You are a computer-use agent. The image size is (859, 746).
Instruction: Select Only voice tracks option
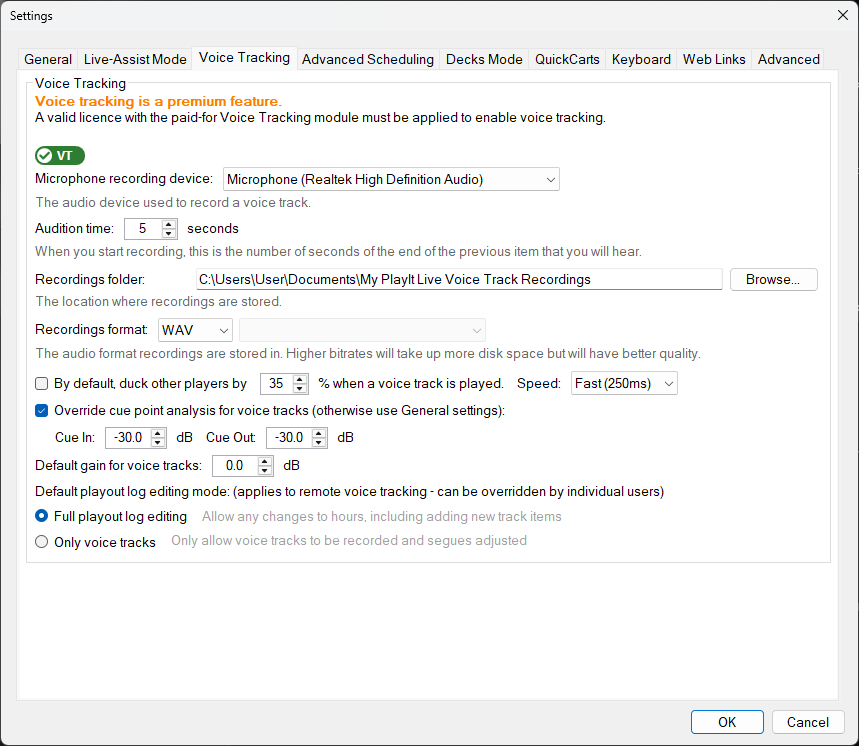[42, 542]
